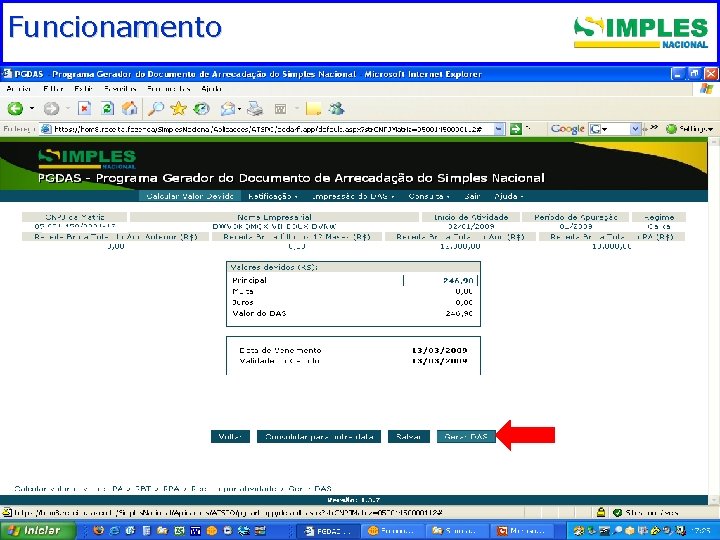Open the browser's Ajuda menu

[x=211, y=89]
